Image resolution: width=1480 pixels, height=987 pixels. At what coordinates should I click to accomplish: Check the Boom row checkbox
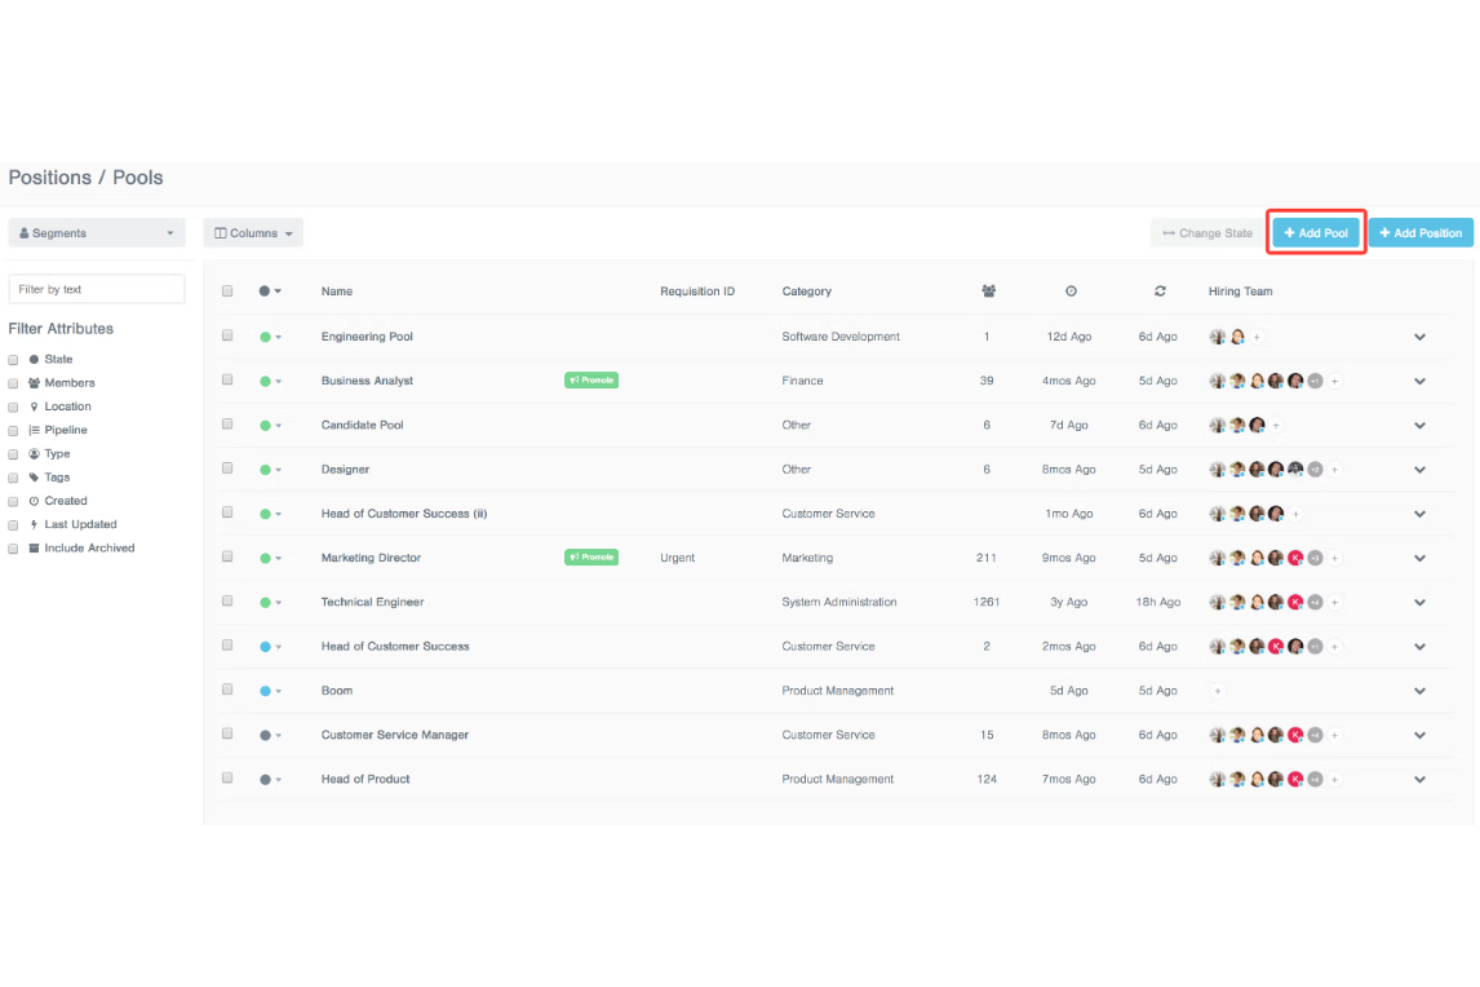(227, 690)
